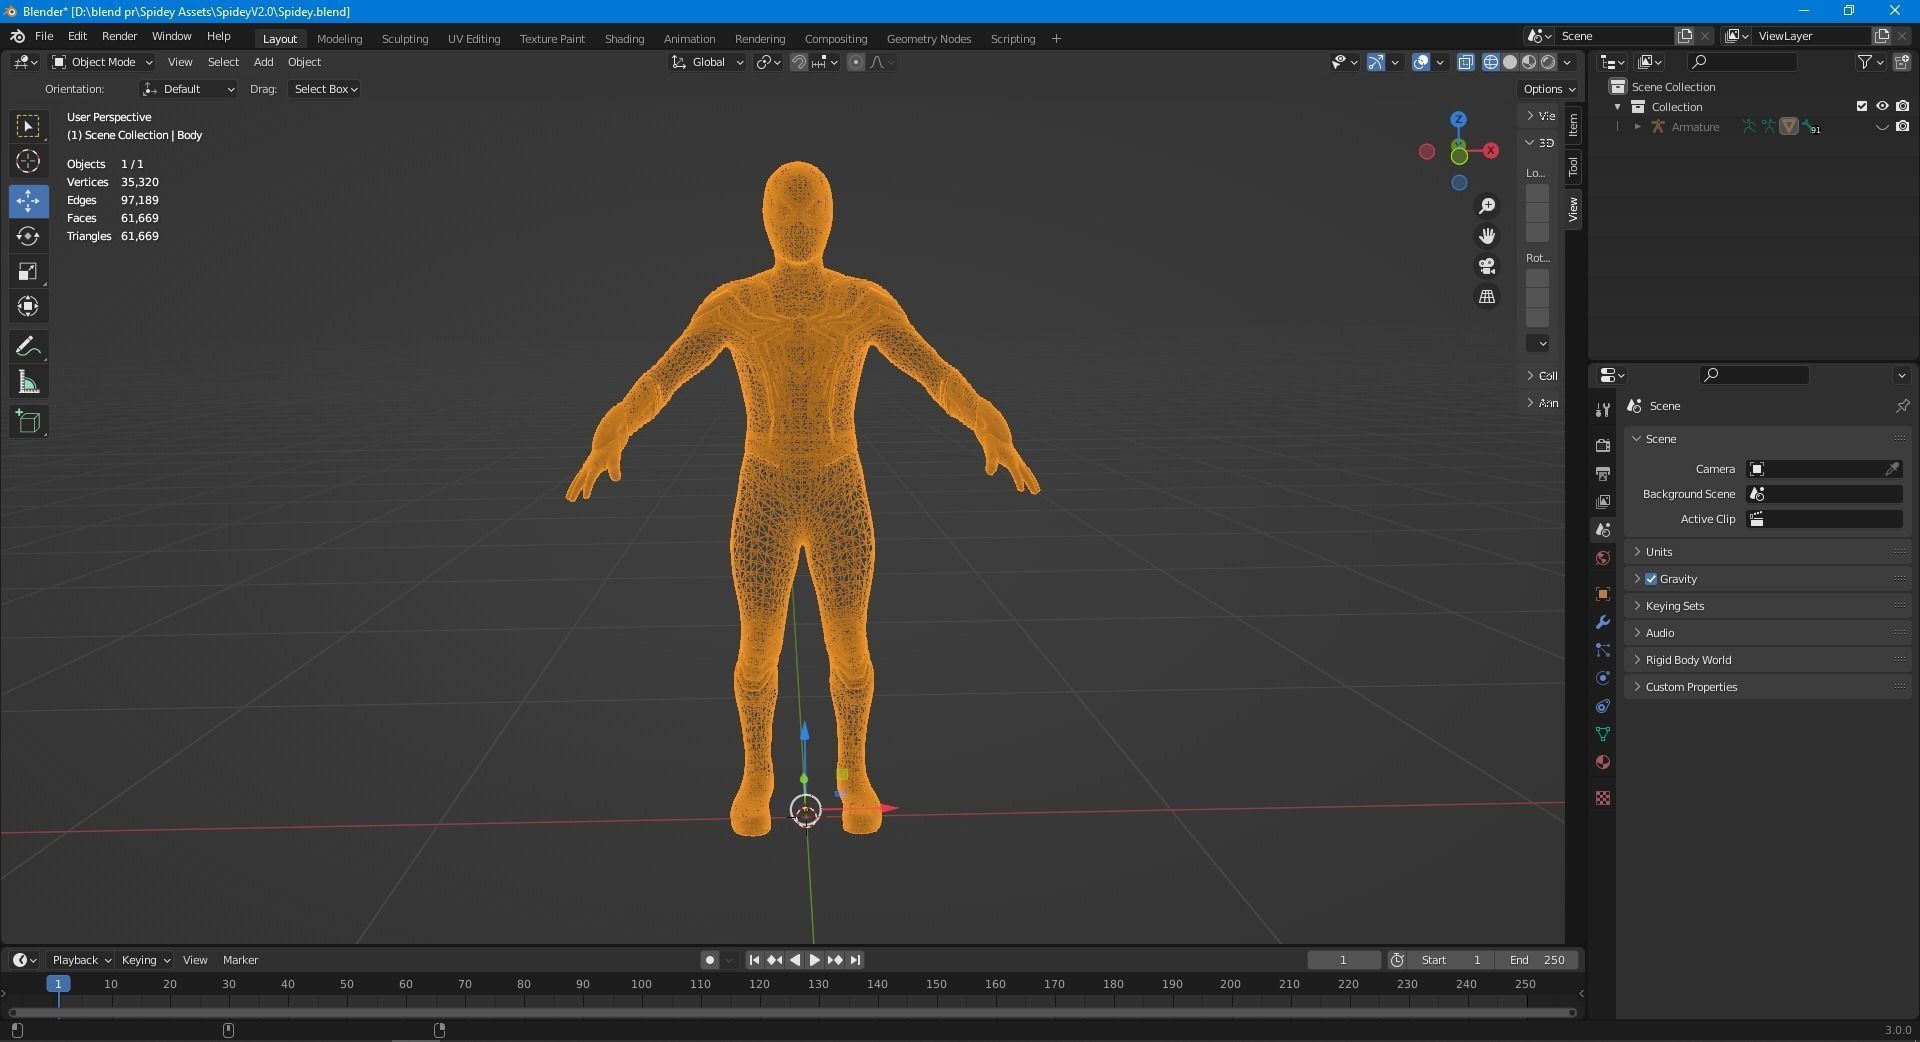Screen dimensions: 1920x1042
Task: Toggle Armature render visibility camera icon
Action: click(1902, 127)
